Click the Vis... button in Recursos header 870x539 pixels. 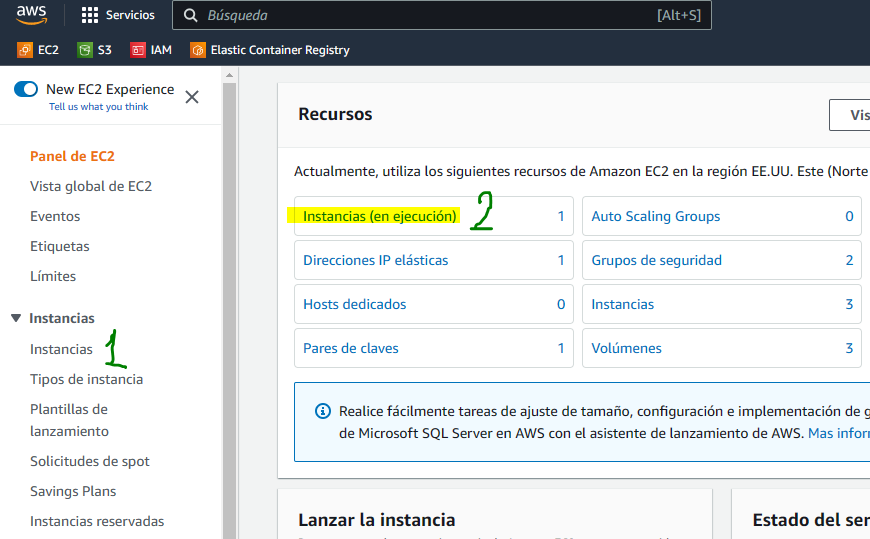click(x=849, y=115)
